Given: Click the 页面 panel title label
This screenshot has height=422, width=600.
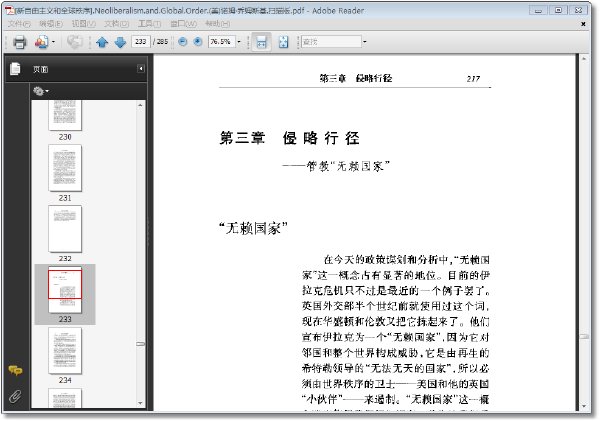Looking at the screenshot, I should coord(40,69).
